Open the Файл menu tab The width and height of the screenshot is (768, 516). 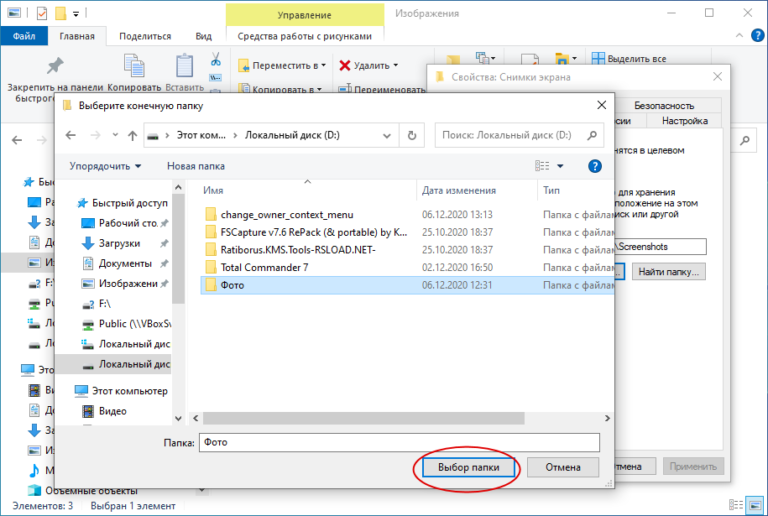(23, 36)
